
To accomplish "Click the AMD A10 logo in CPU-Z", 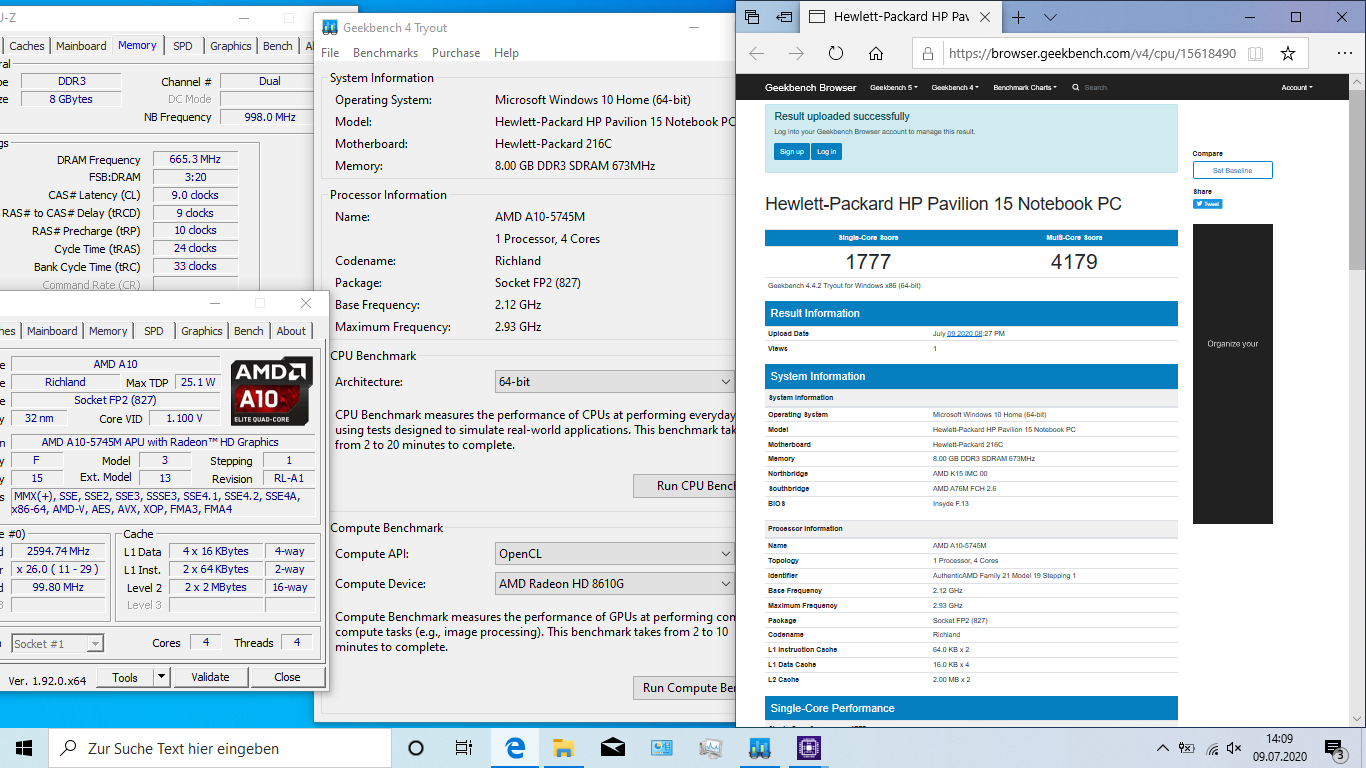I will [271, 389].
